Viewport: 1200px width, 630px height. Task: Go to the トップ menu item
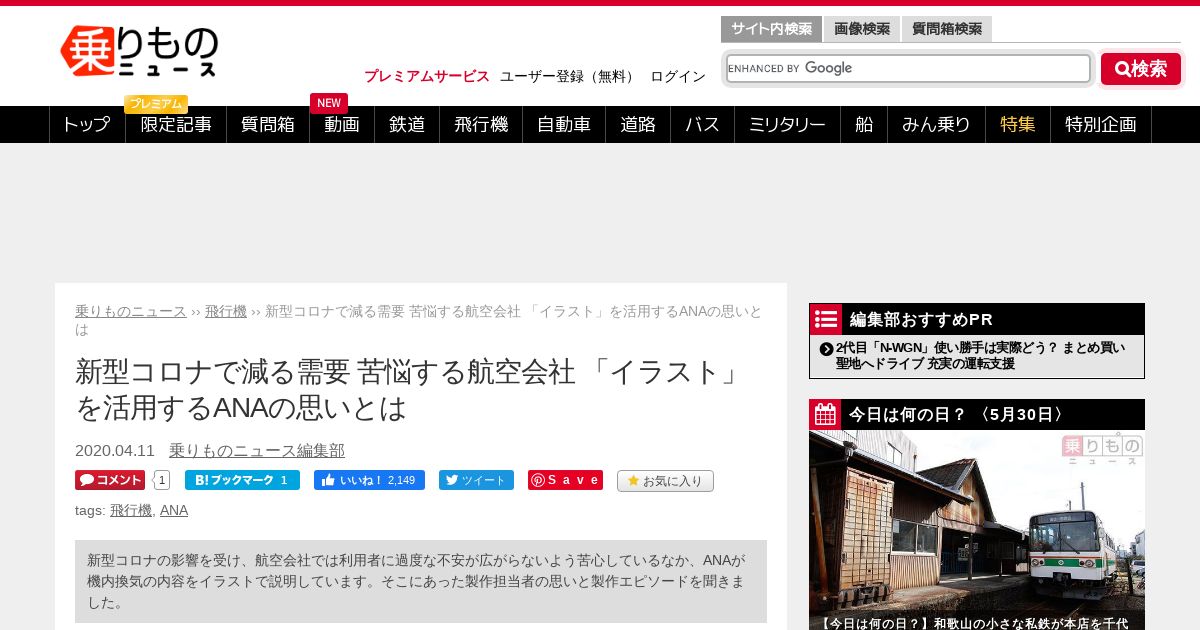[x=87, y=124]
